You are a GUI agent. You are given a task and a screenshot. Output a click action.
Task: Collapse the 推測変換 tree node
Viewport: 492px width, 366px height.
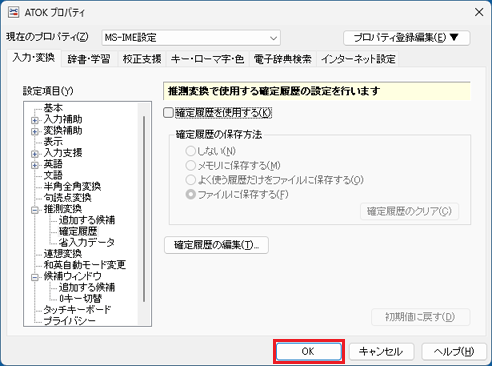35,210
